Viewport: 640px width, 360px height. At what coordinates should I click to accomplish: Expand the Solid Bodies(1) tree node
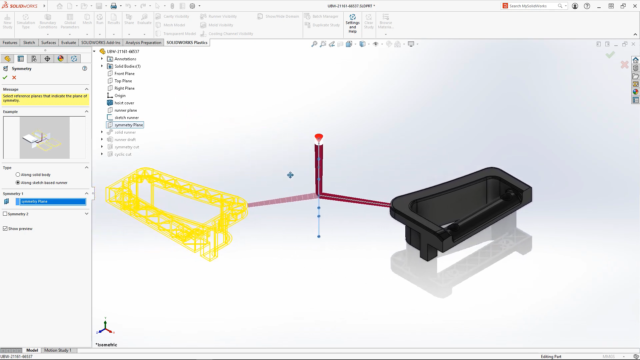tap(102, 66)
